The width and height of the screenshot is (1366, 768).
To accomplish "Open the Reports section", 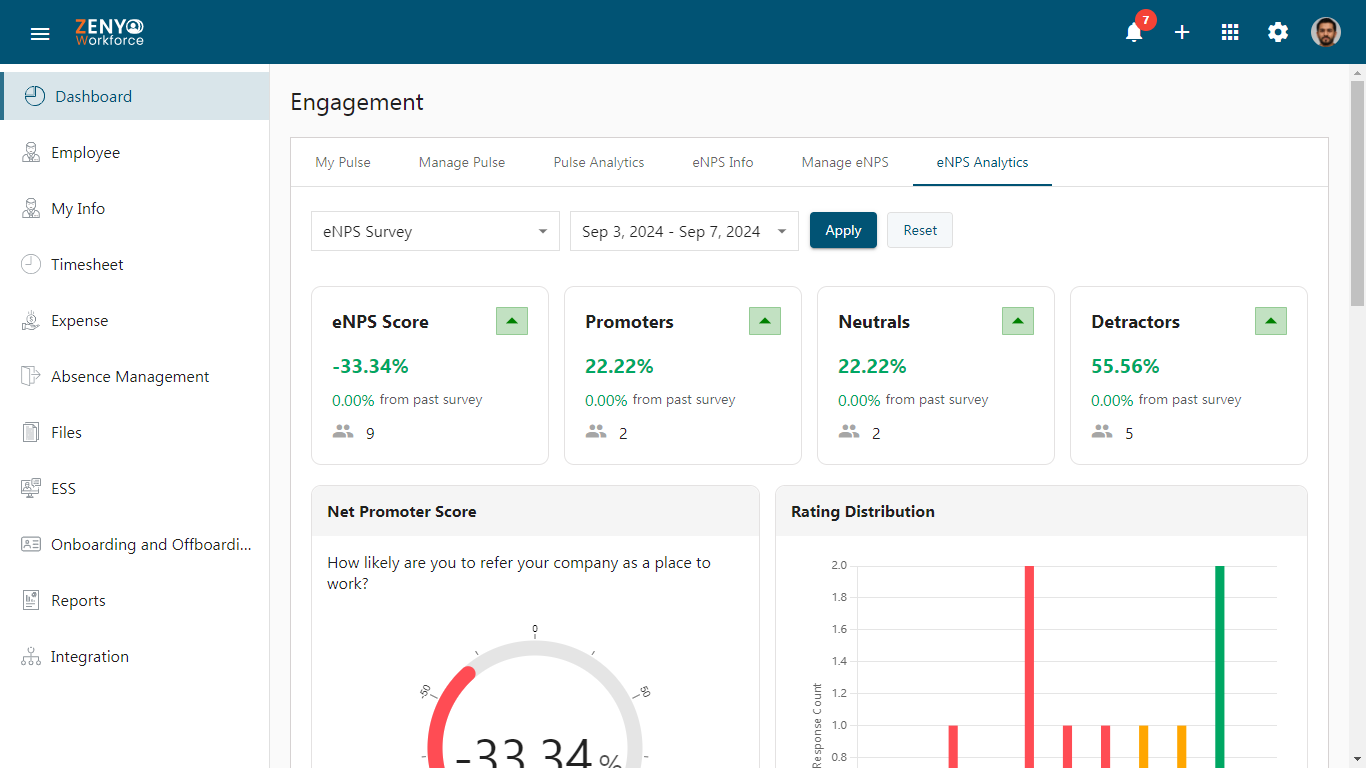I will tap(135, 600).
